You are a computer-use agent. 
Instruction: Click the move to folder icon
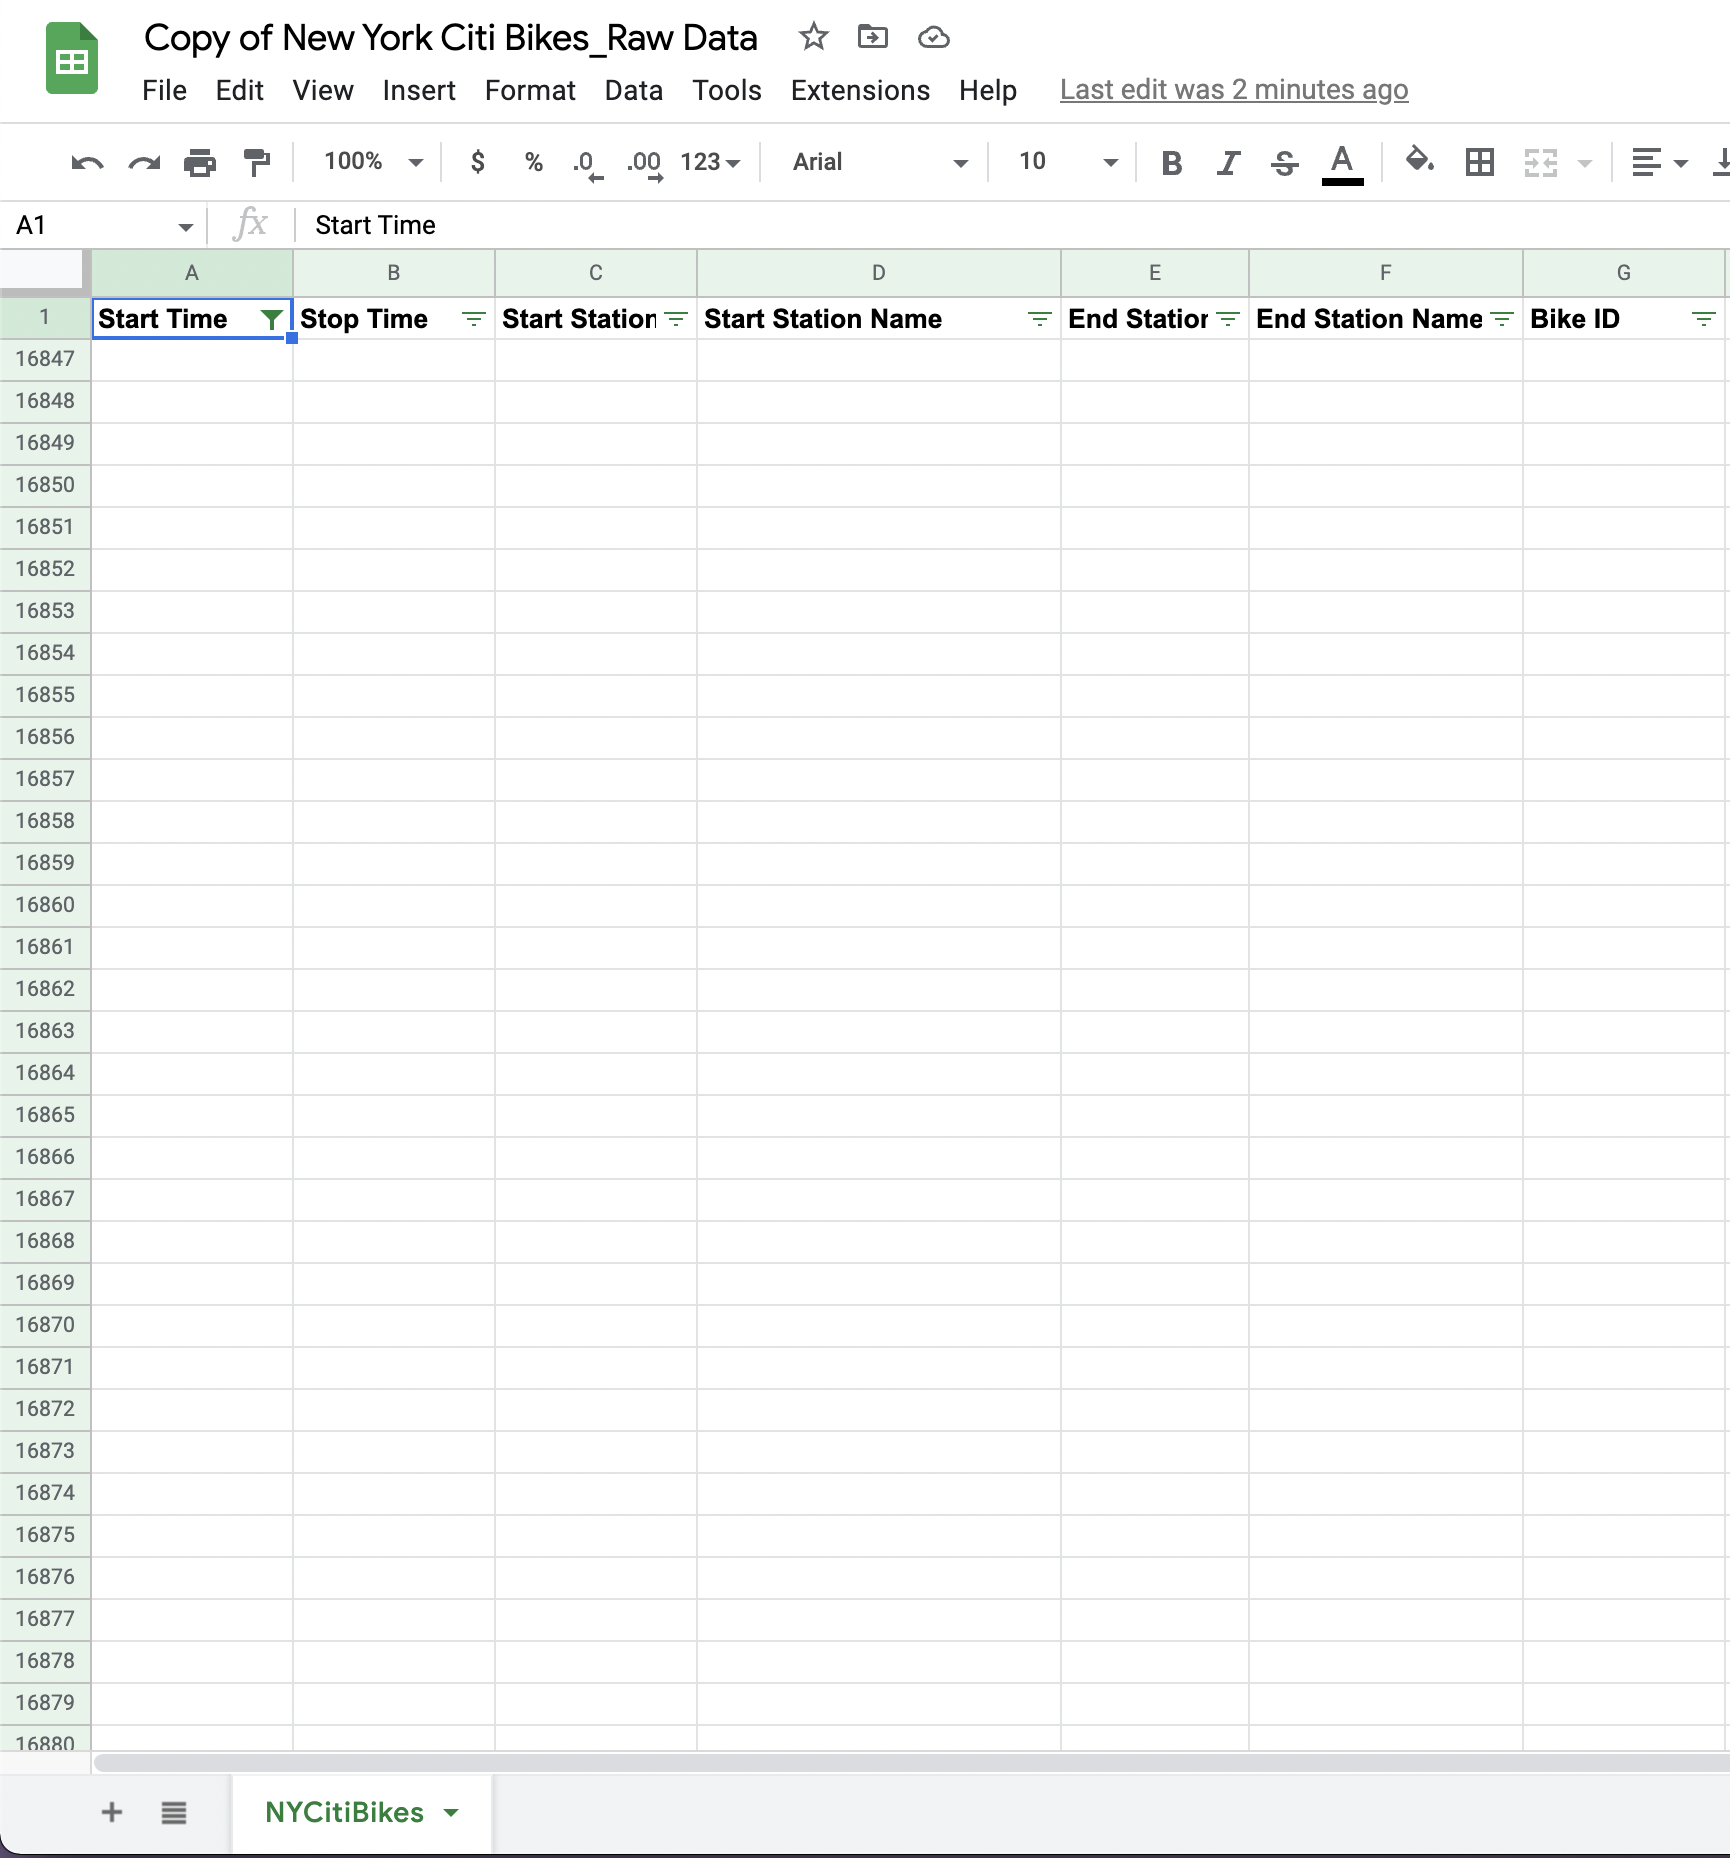tap(873, 38)
